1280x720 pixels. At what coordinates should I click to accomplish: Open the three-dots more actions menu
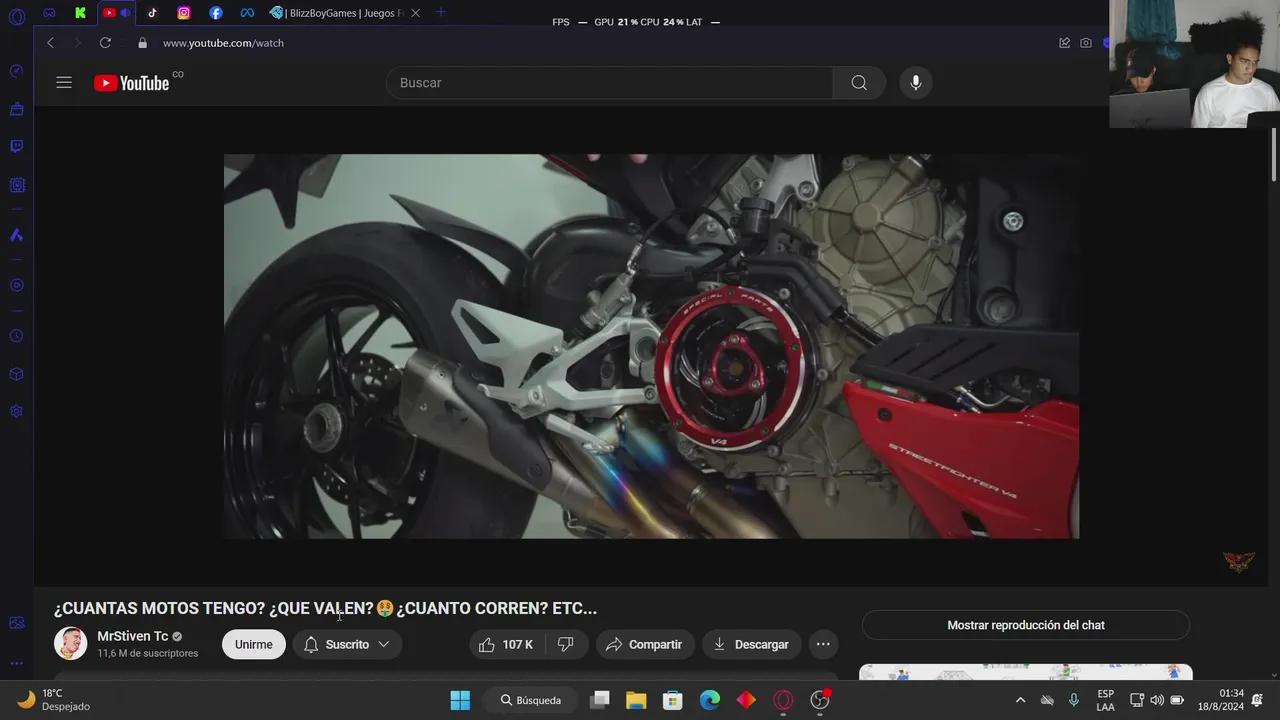pos(823,645)
